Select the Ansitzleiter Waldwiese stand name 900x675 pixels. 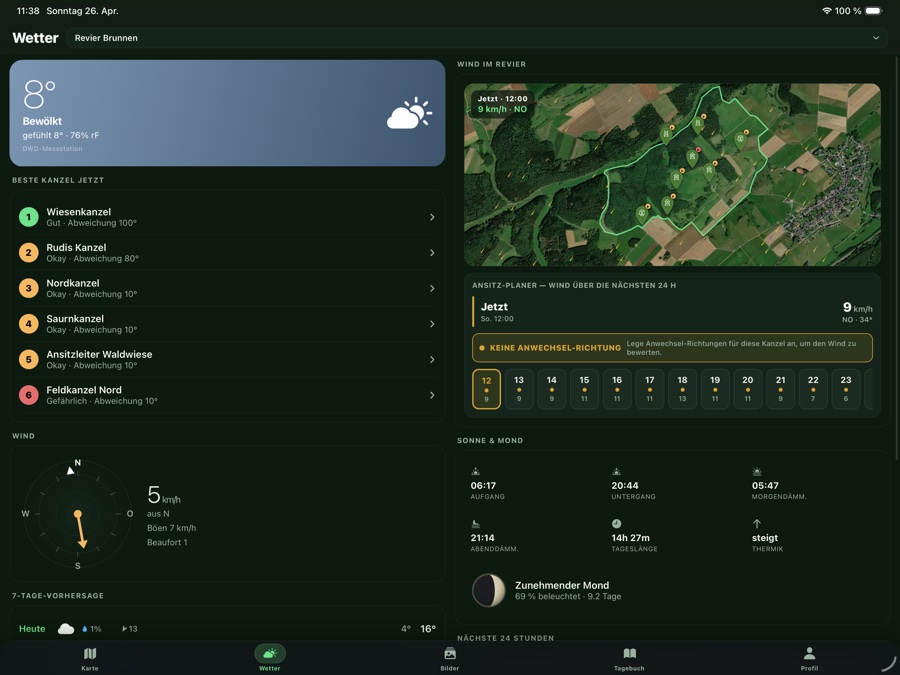tap(99, 354)
